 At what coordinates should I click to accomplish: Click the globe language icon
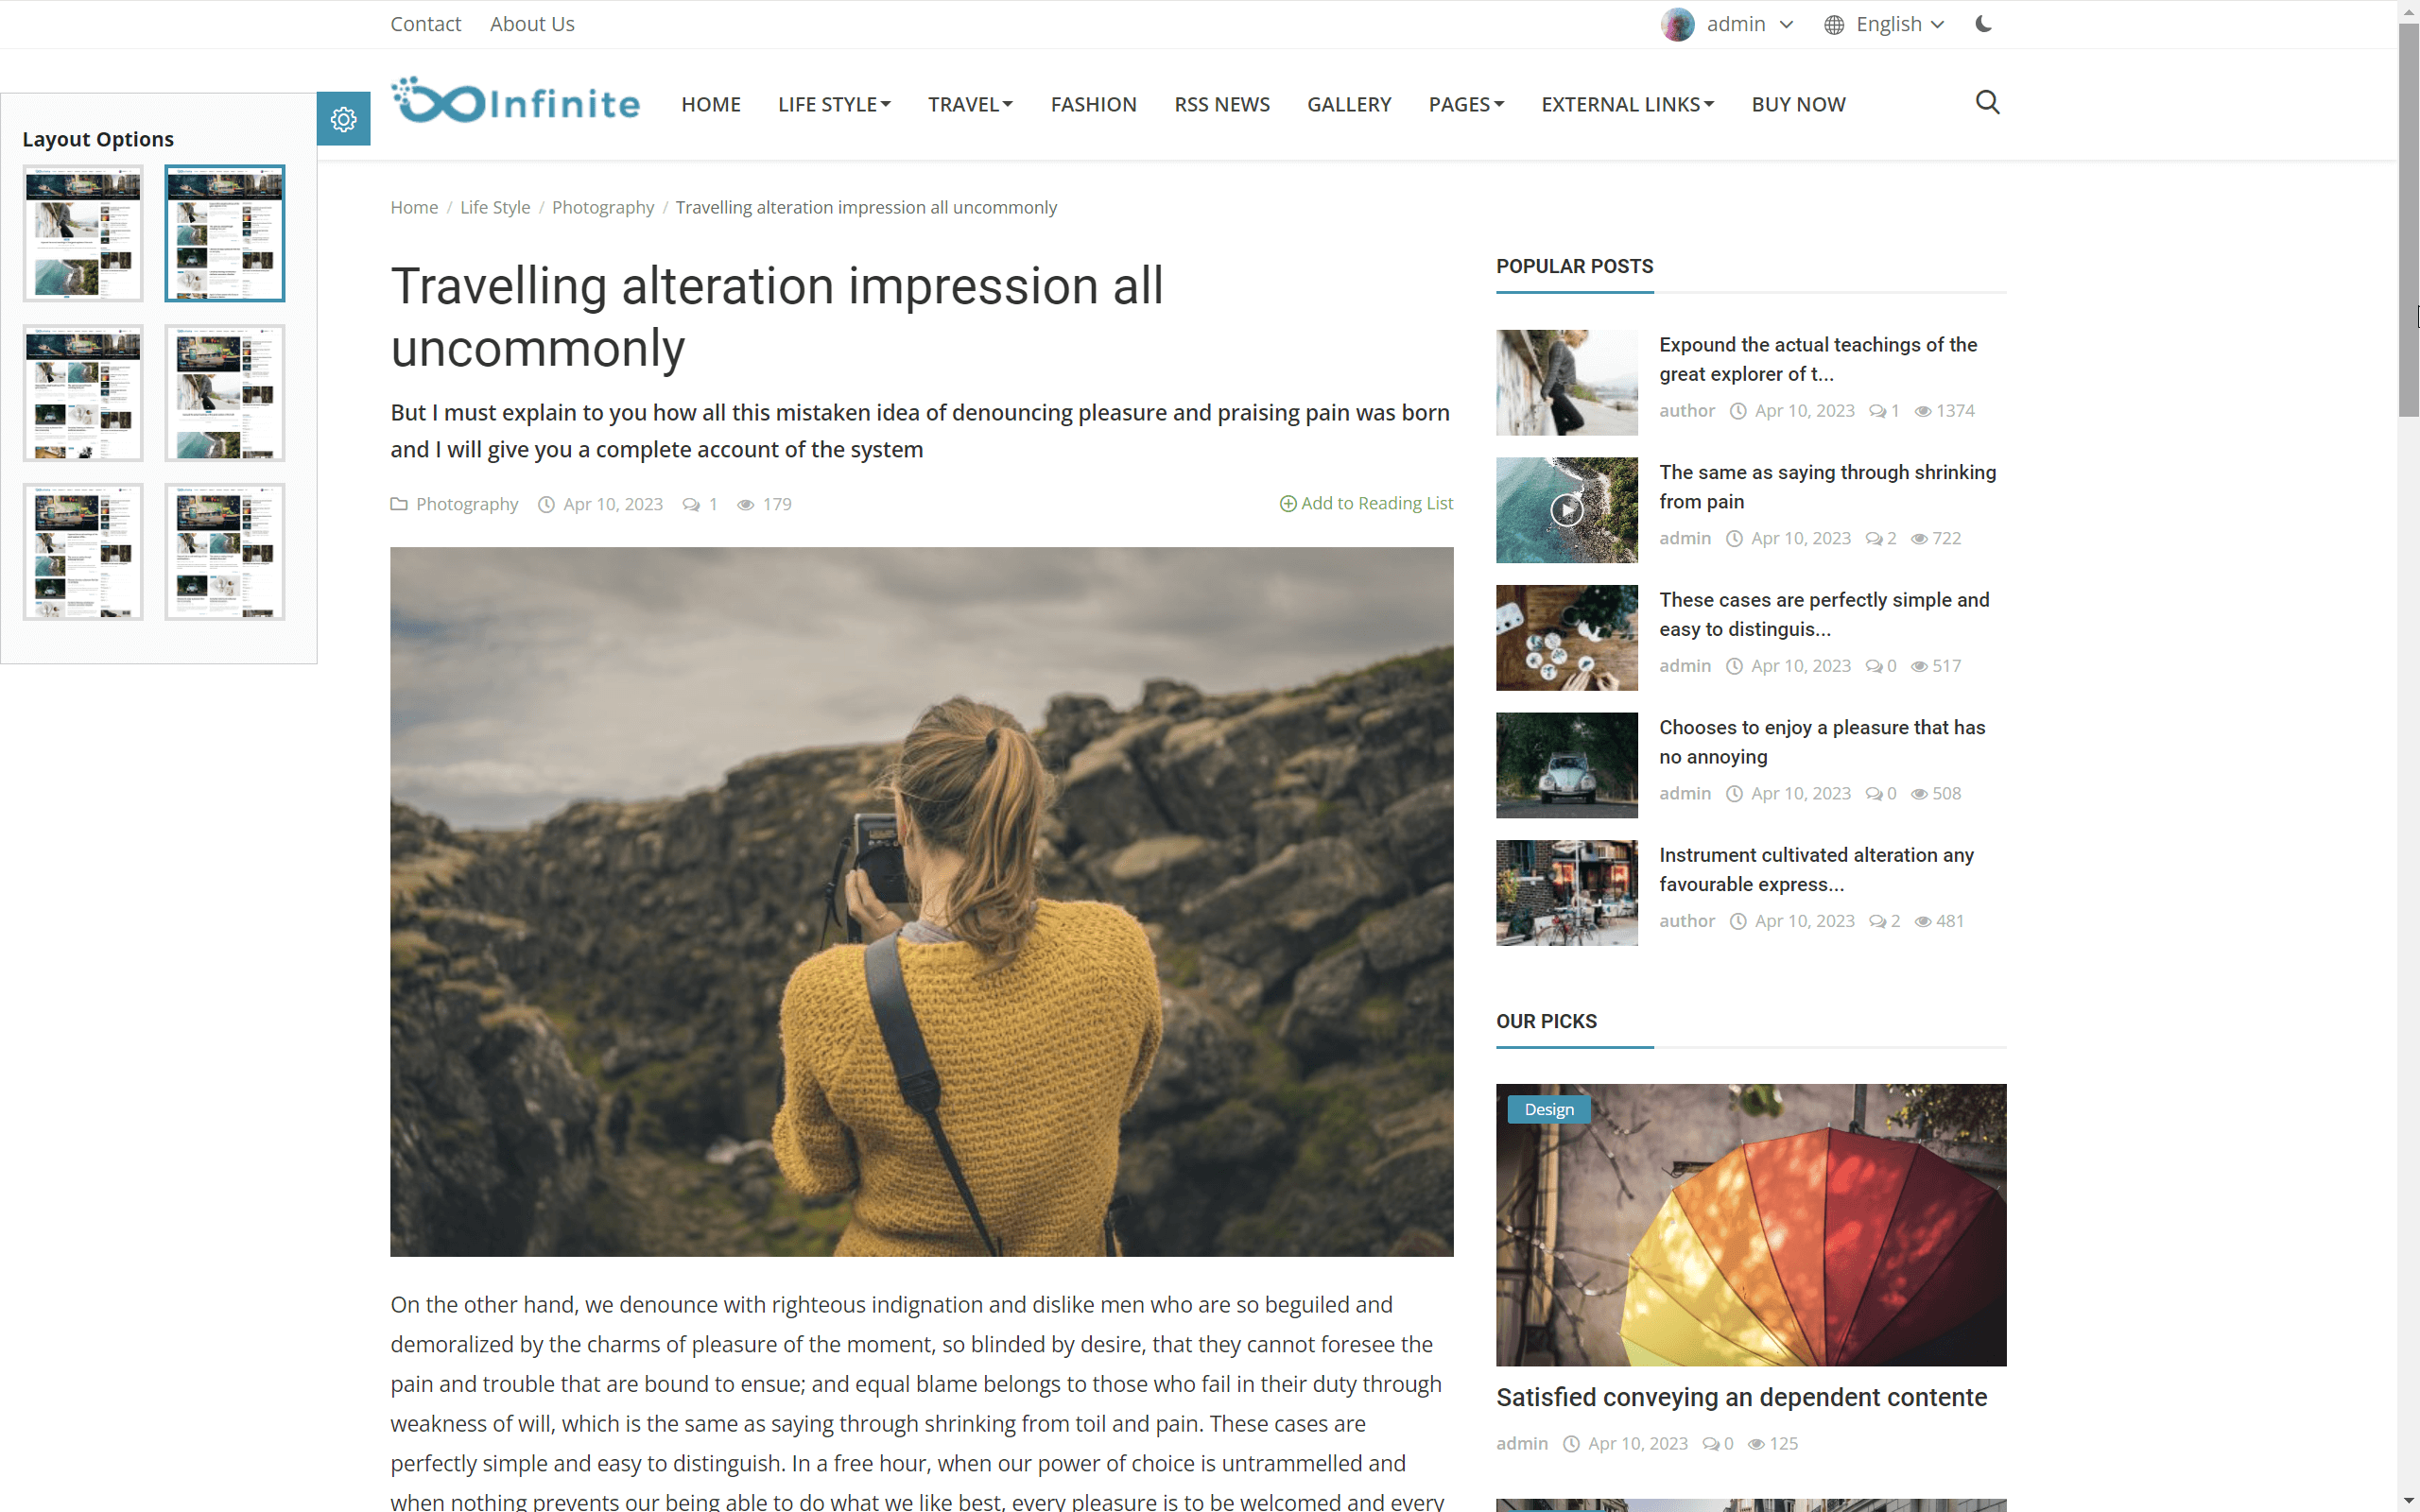click(1833, 25)
